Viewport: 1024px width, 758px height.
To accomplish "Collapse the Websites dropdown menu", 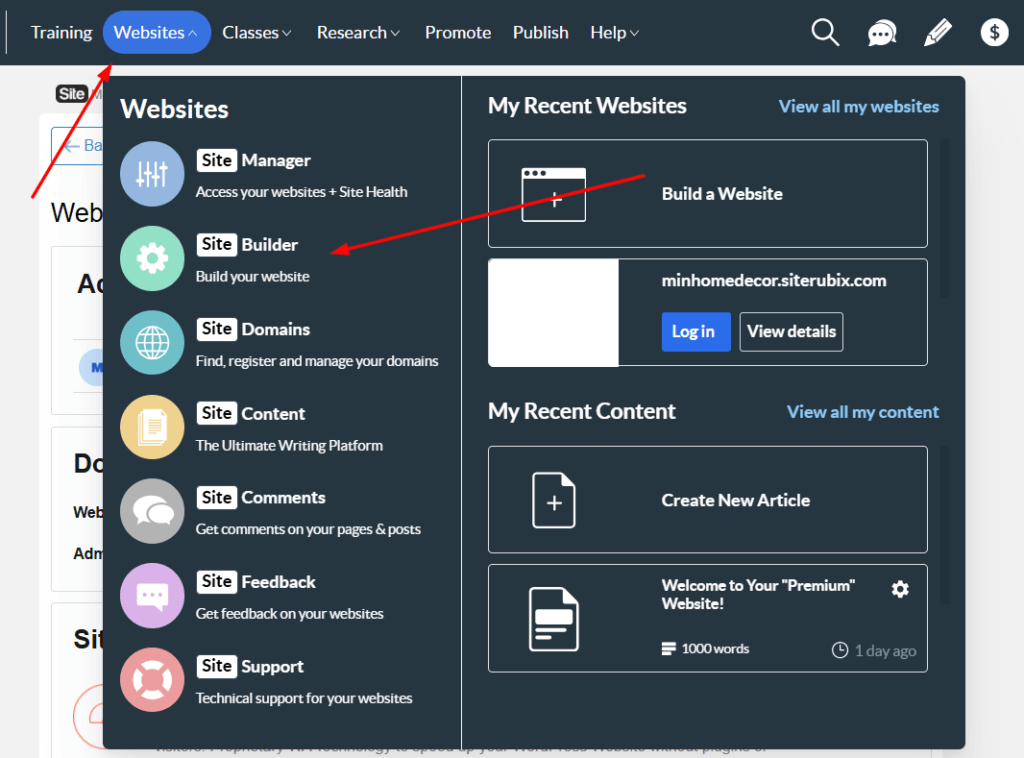I will (x=157, y=33).
